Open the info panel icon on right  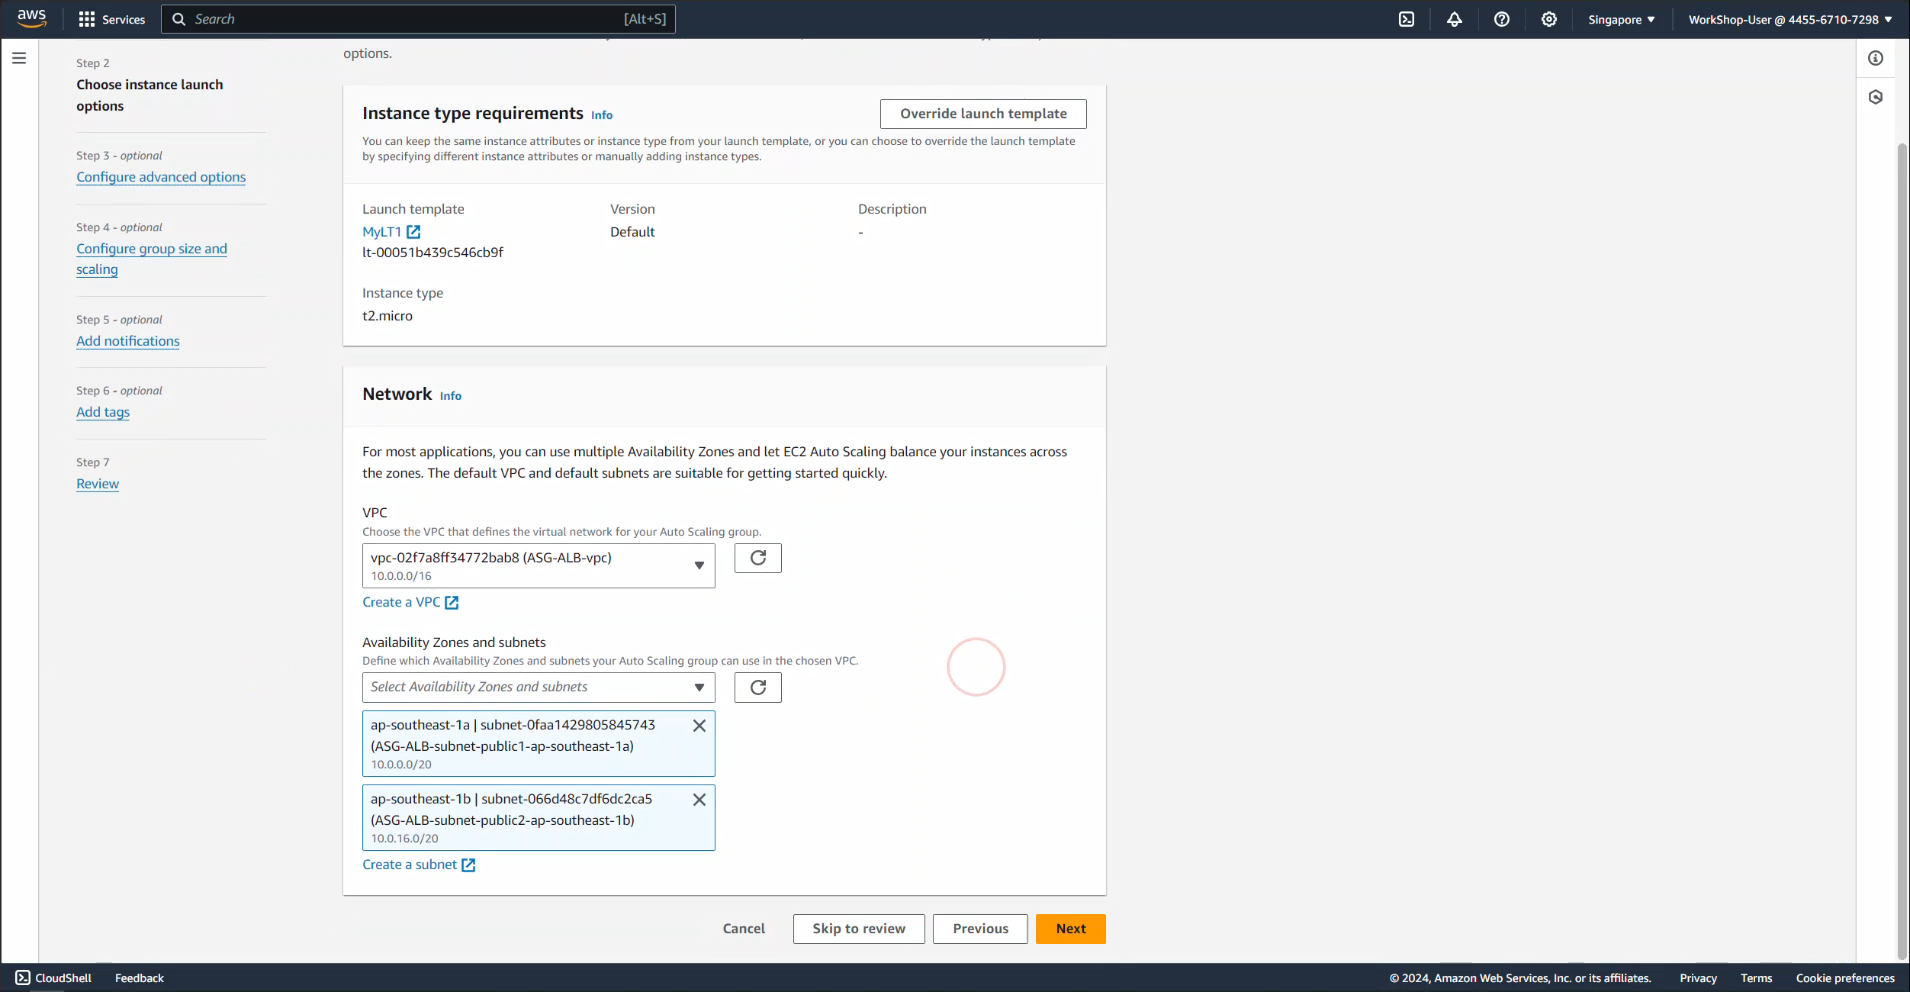tap(1875, 58)
